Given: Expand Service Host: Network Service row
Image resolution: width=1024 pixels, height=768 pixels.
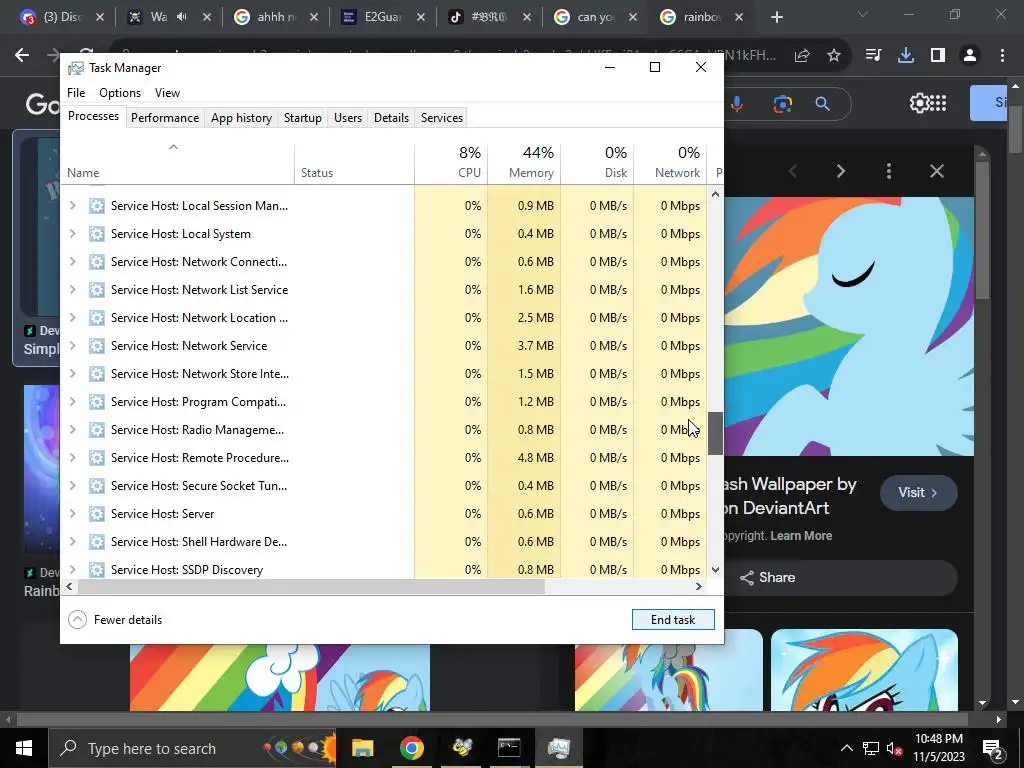Looking at the screenshot, I should tap(72, 345).
